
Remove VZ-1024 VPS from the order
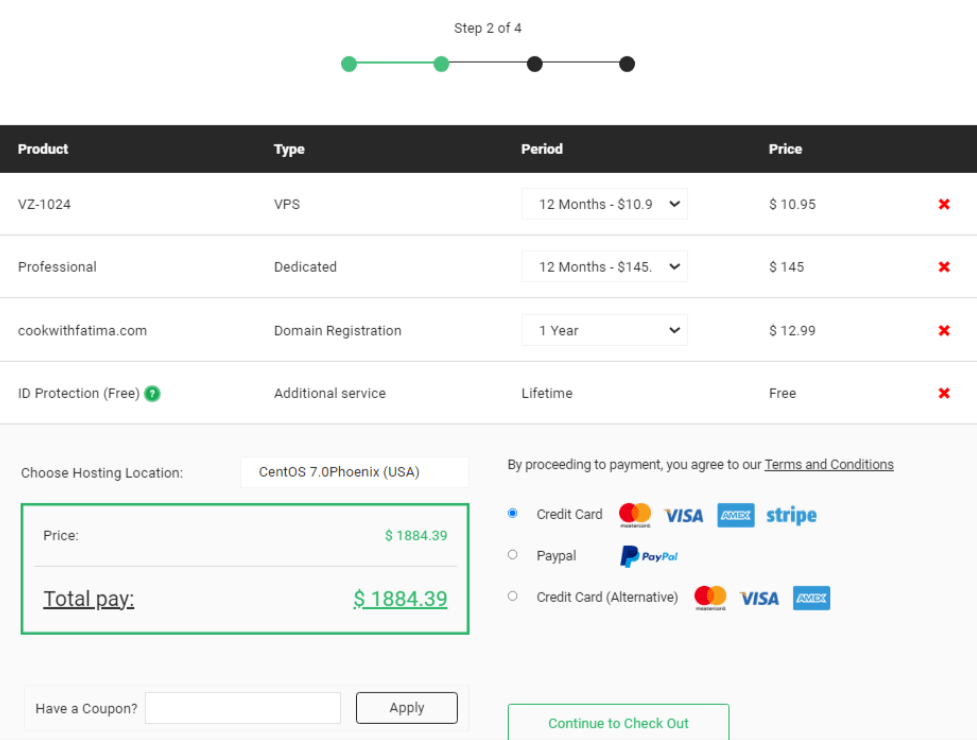(x=943, y=204)
